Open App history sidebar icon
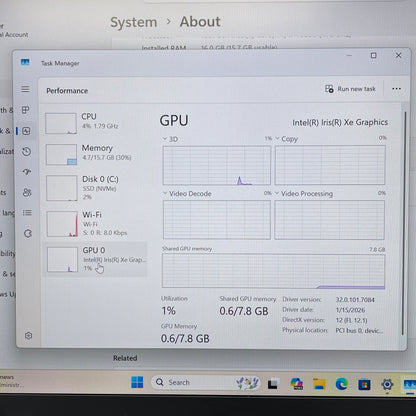The image size is (416, 416). 27,152
